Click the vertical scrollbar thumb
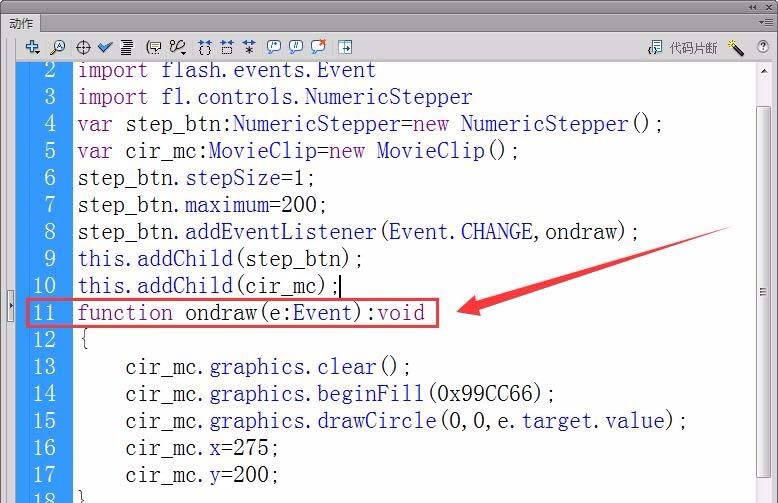Image resolution: width=778 pixels, height=503 pixels. 764,292
